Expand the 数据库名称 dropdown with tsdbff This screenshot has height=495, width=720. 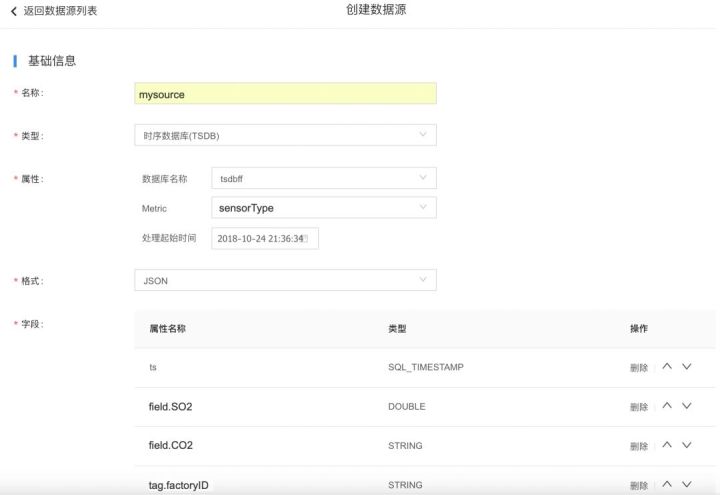coord(325,178)
